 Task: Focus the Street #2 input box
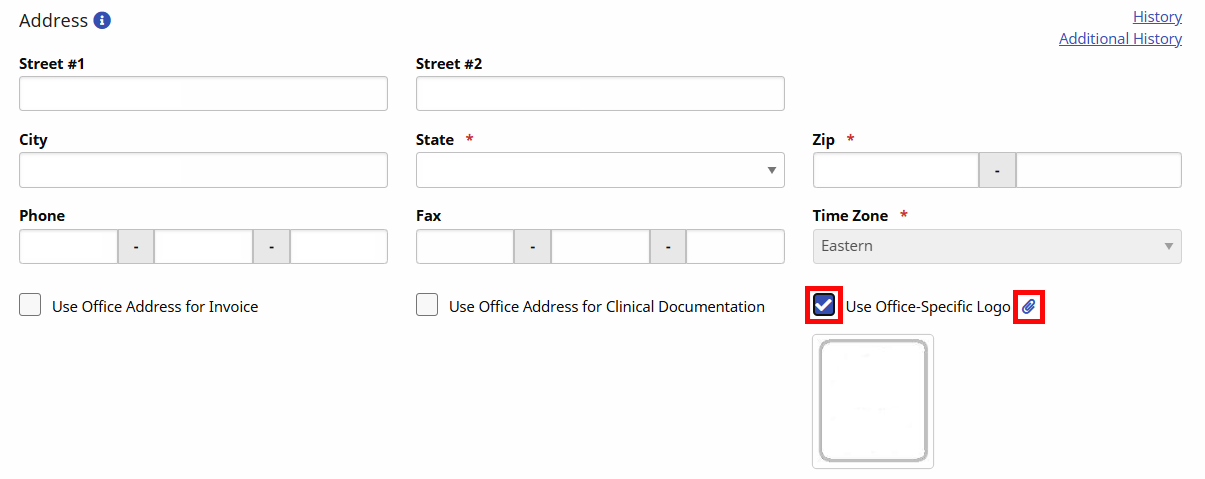(x=600, y=94)
